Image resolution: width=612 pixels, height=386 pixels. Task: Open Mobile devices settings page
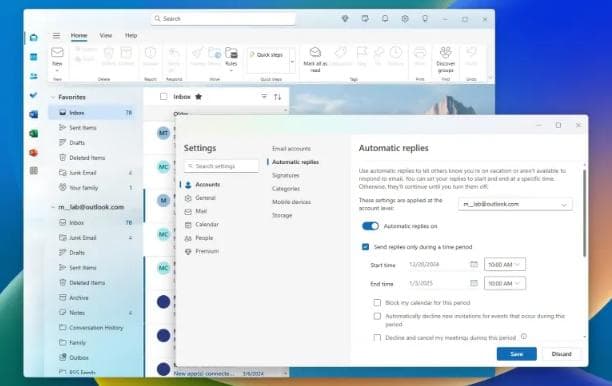pos(292,202)
